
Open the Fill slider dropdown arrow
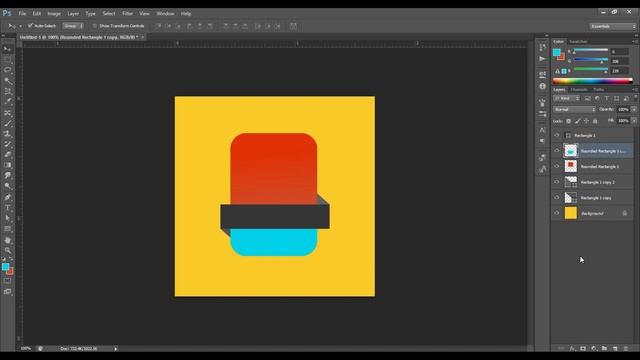(634, 121)
